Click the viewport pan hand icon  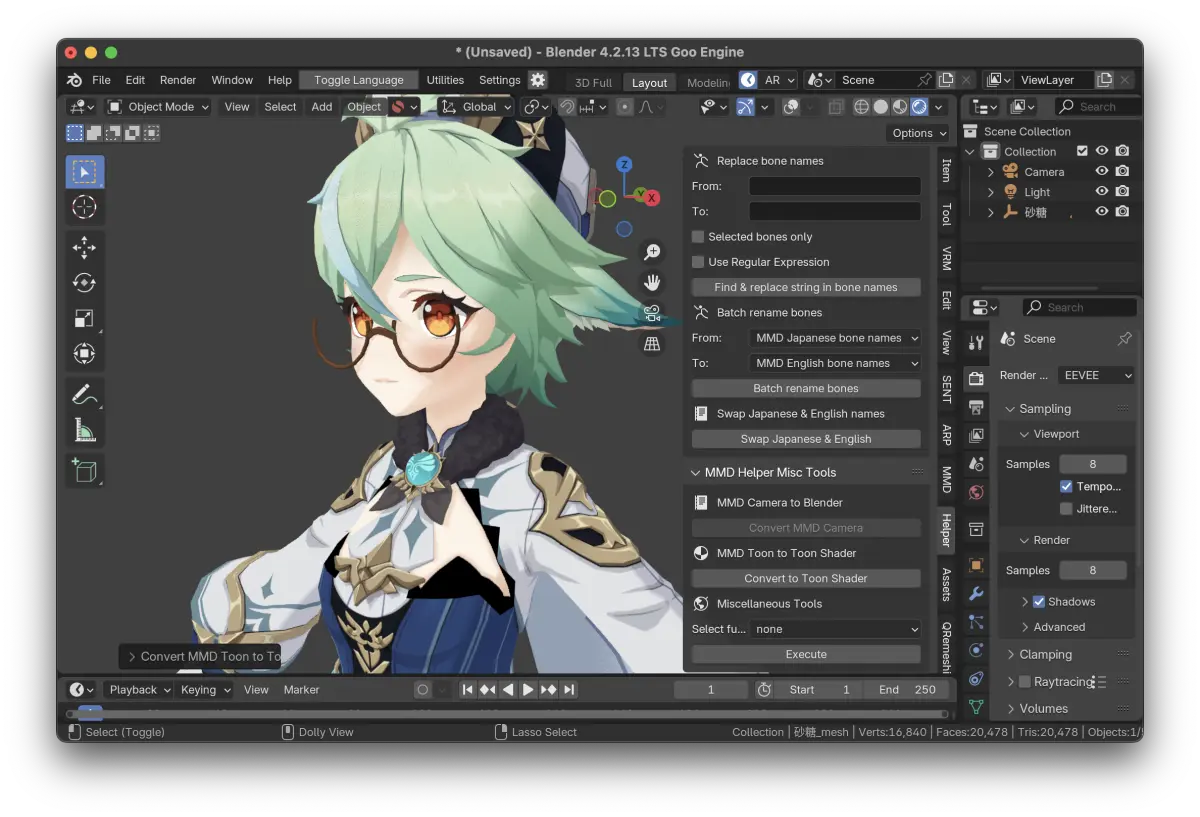click(x=652, y=282)
